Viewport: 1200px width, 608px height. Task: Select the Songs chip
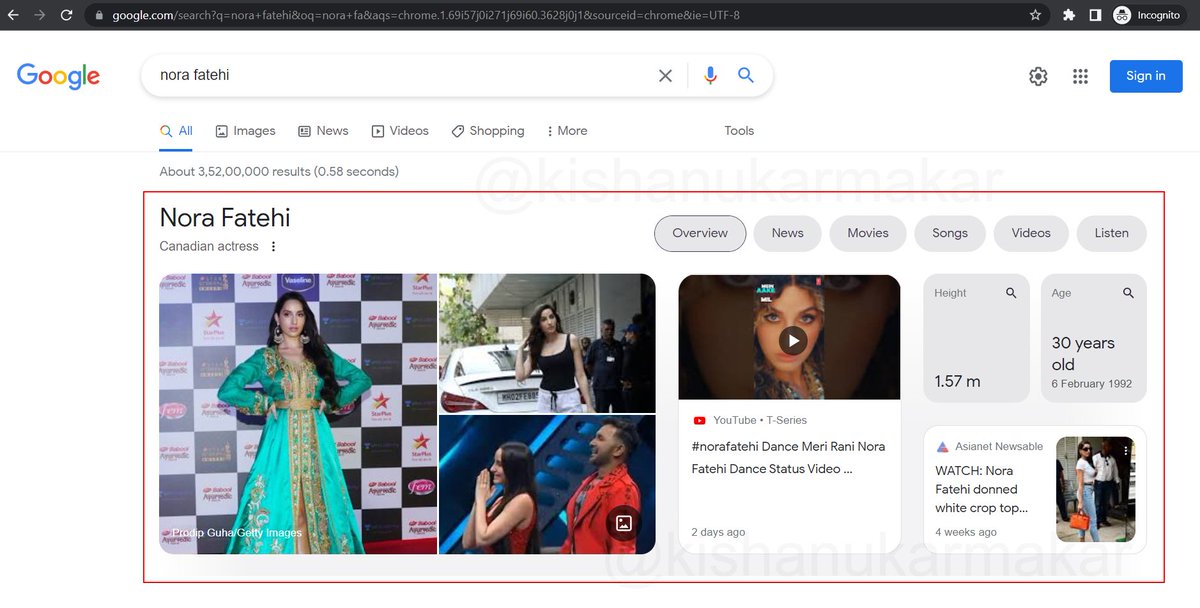pos(950,233)
